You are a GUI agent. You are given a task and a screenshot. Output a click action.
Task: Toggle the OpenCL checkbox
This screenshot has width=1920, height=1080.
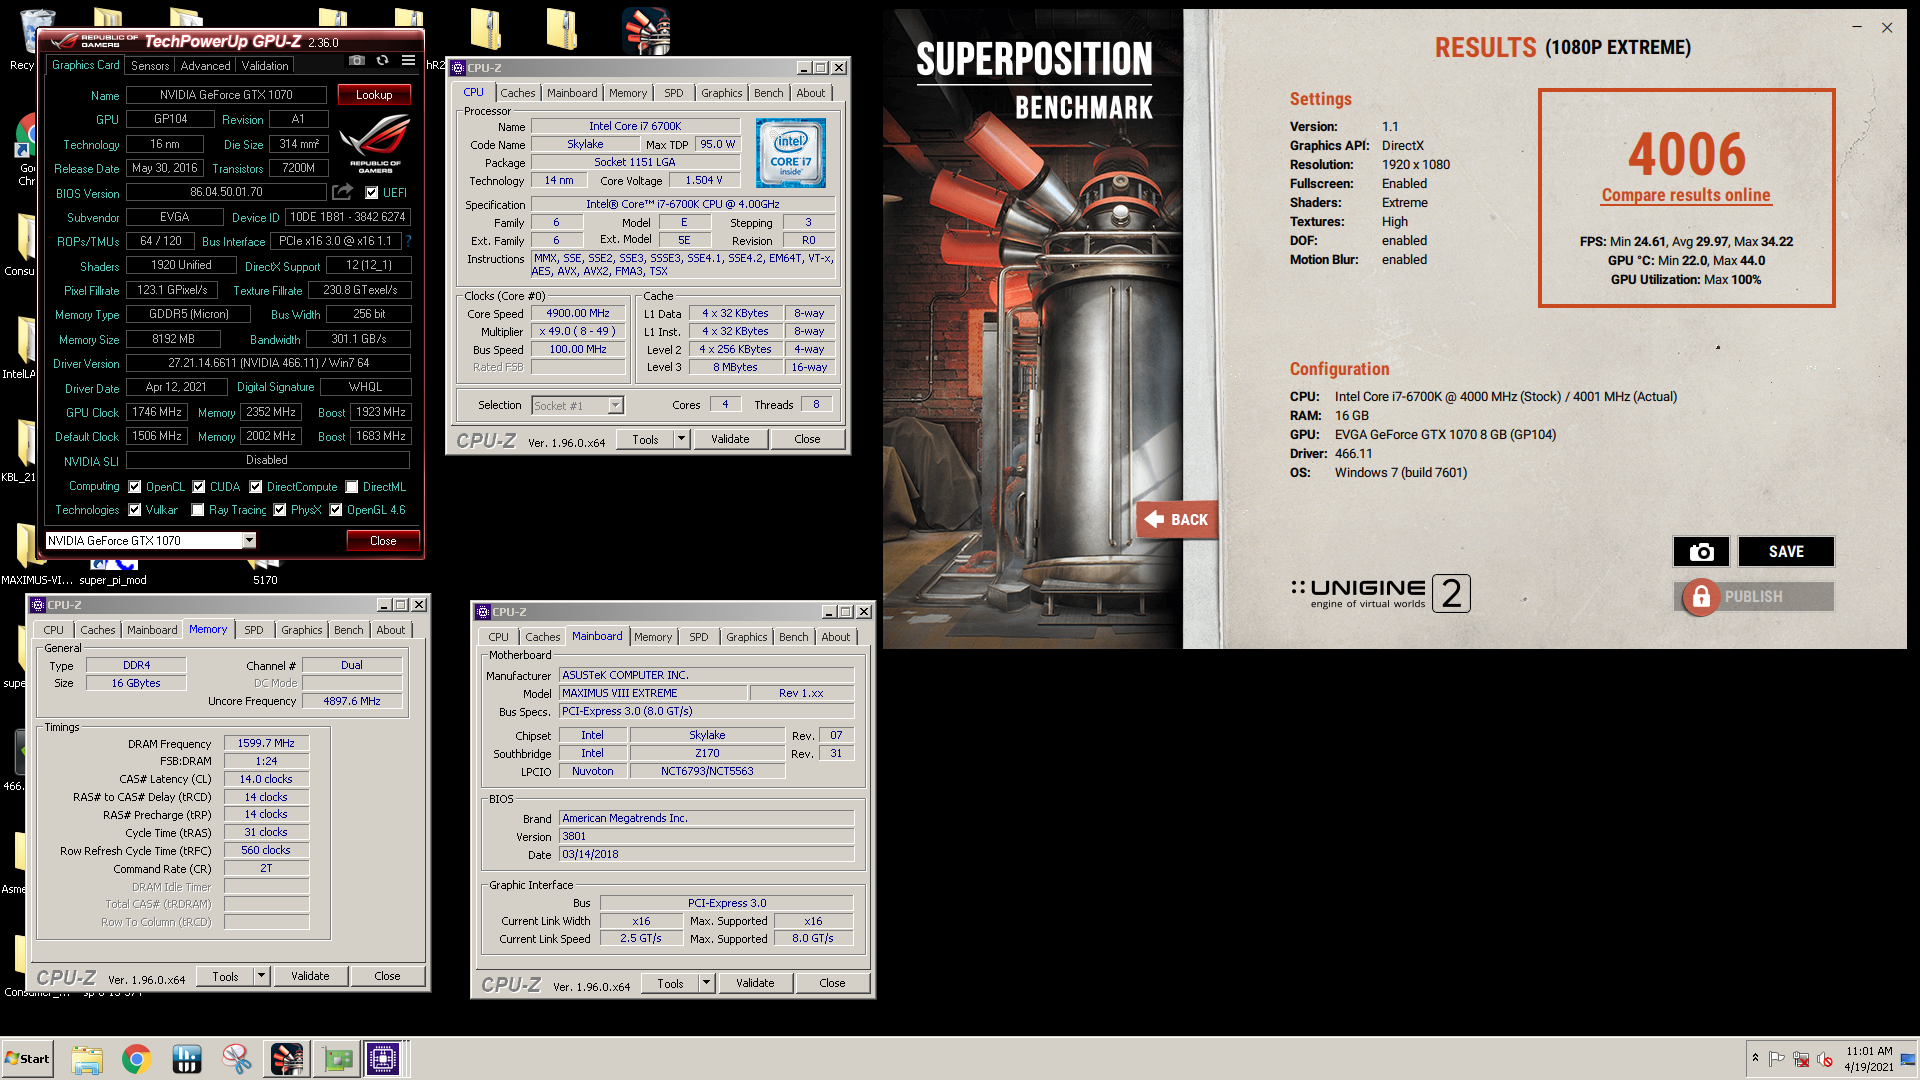(135, 487)
